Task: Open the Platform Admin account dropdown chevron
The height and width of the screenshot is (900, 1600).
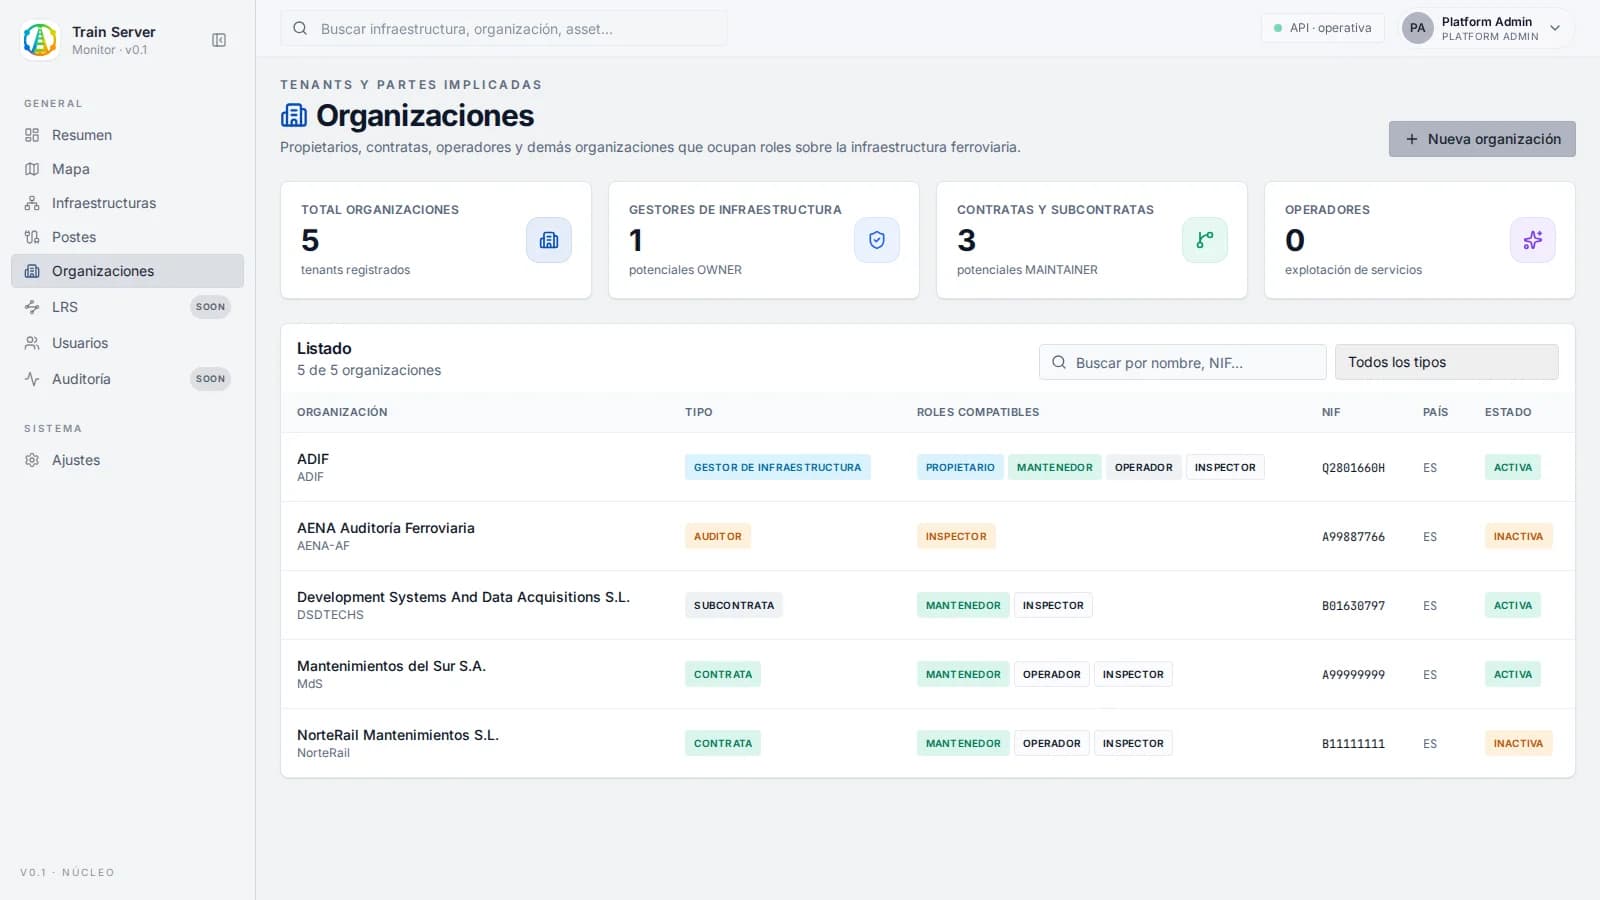Action: click(x=1555, y=28)
